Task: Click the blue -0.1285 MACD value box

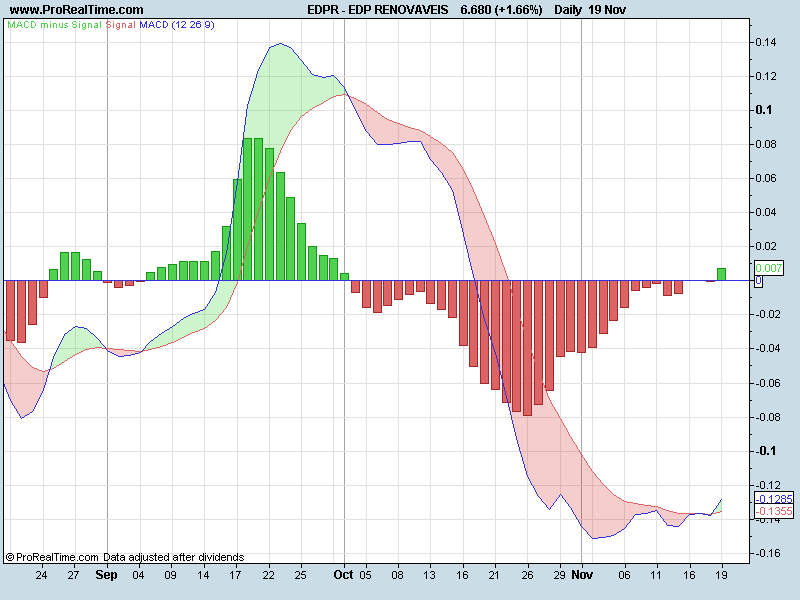Action: tap(774, 498)
